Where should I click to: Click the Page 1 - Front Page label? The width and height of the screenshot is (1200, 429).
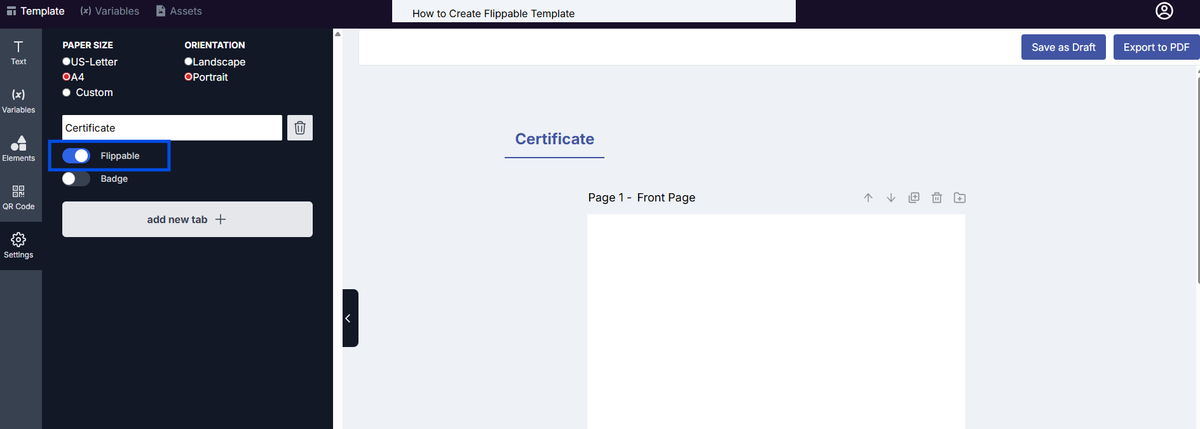[641, 198]
